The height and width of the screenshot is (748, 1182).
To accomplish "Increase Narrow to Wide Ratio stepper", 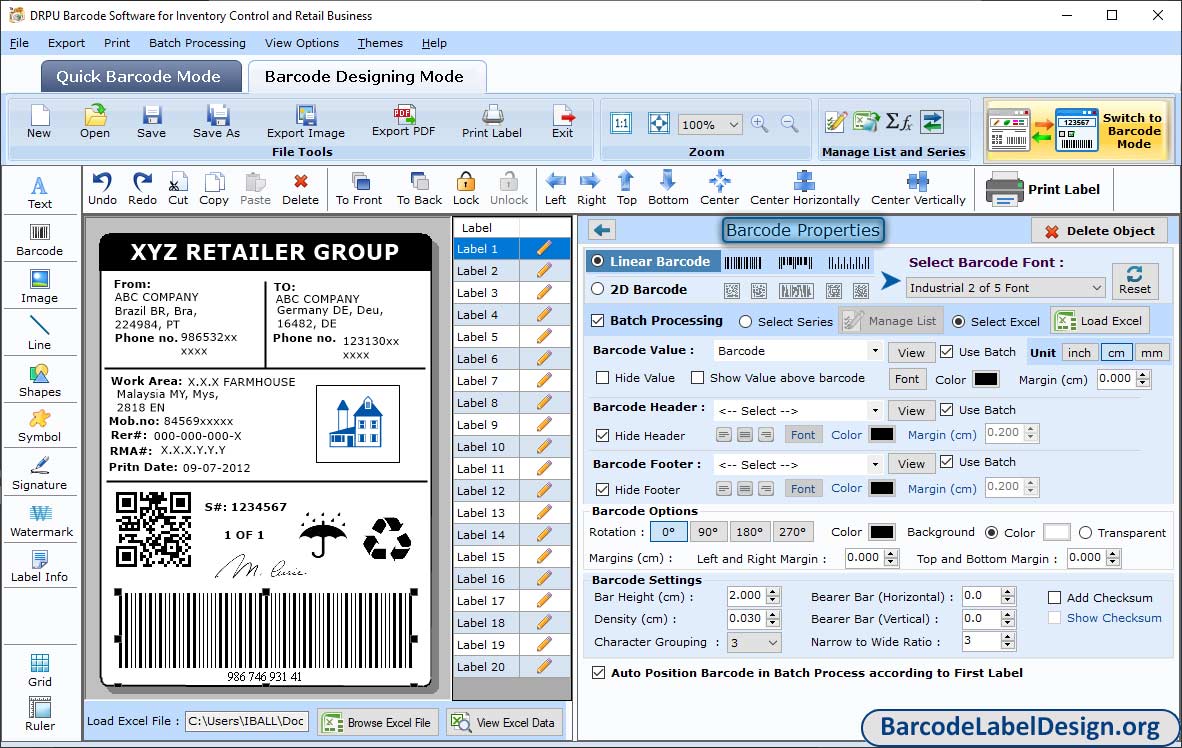I will (x=1008, y=637).
